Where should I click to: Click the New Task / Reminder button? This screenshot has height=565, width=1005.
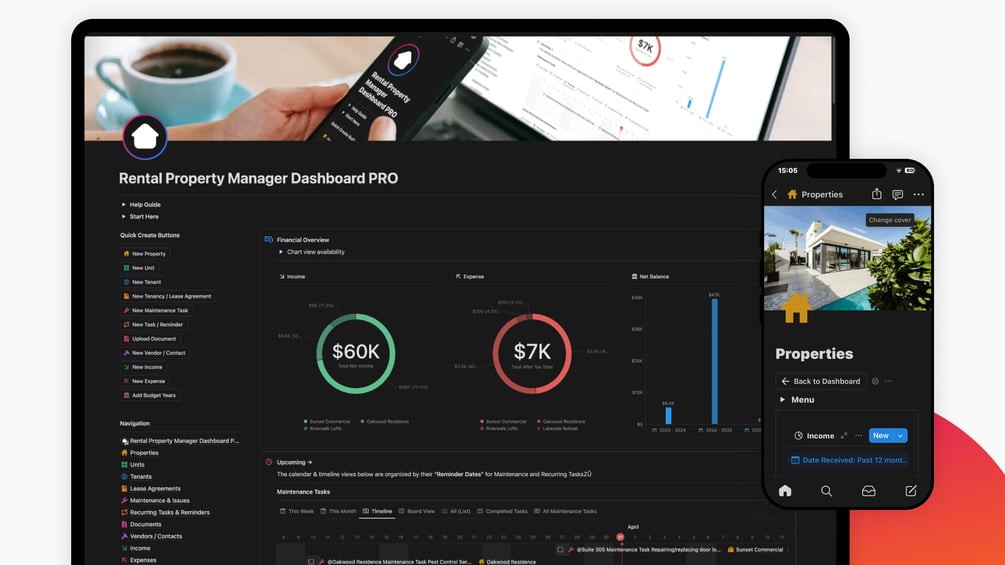coord(153,324)
